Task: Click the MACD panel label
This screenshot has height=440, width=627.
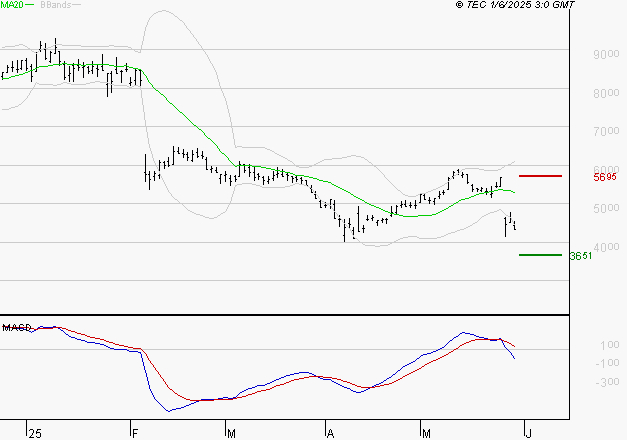Action: click(16, 328)
